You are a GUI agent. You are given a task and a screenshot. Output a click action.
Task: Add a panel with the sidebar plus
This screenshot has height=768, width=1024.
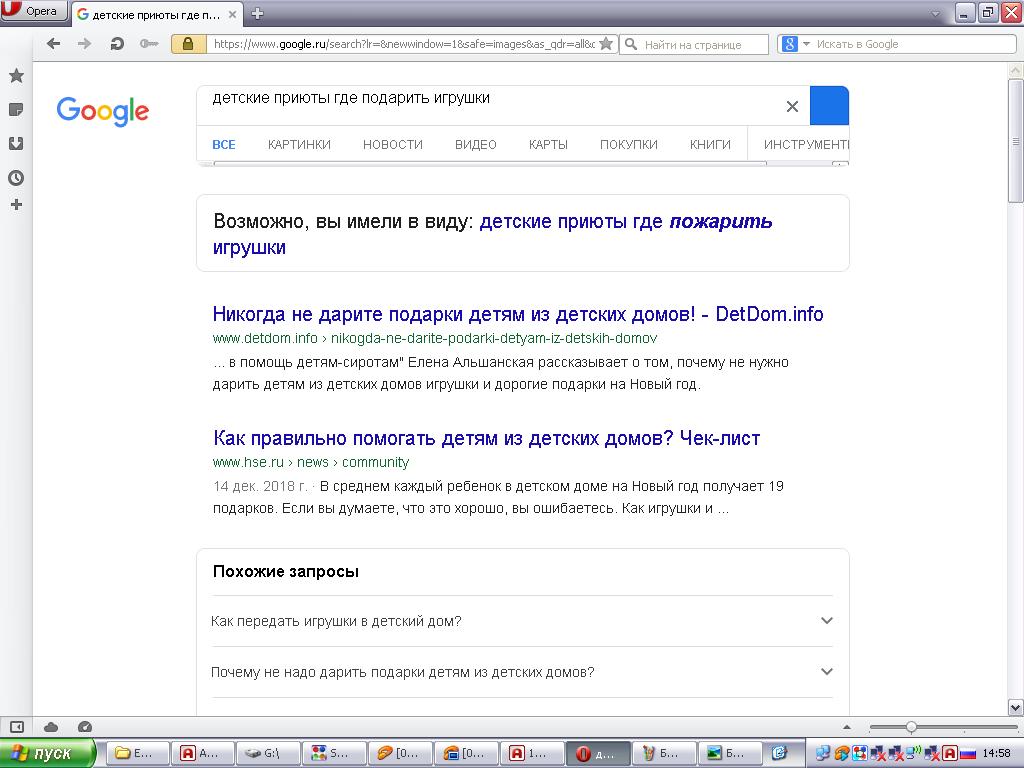pos(16,205)
